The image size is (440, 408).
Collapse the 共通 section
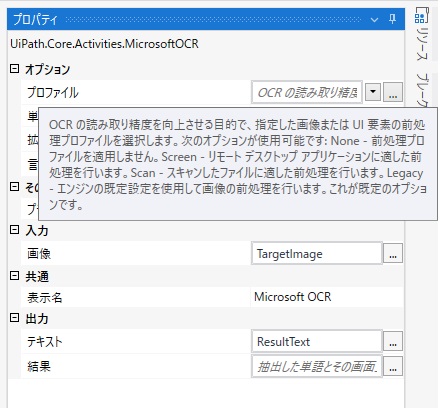[14, 275]
